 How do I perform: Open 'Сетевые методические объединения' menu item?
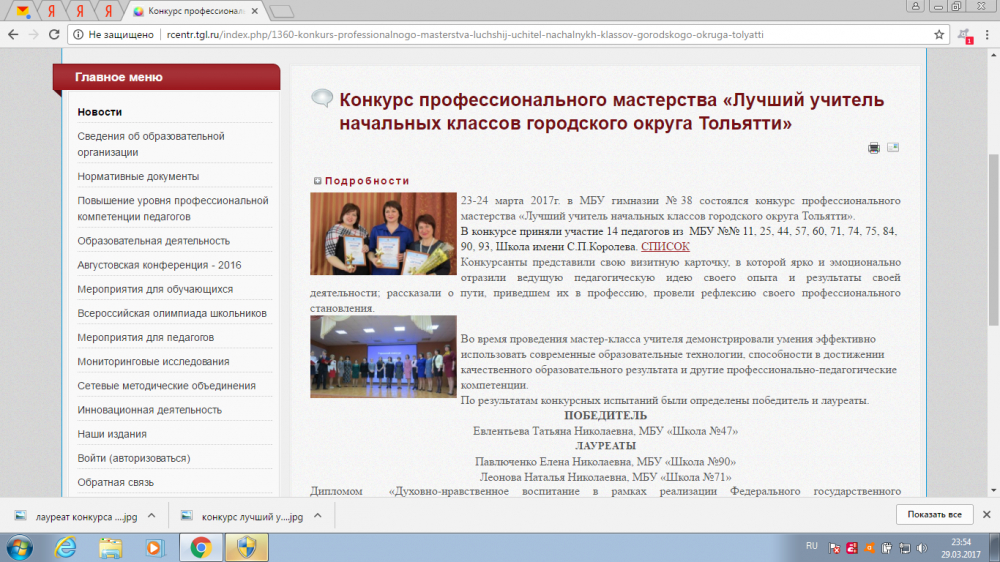[x=166, y=385]
